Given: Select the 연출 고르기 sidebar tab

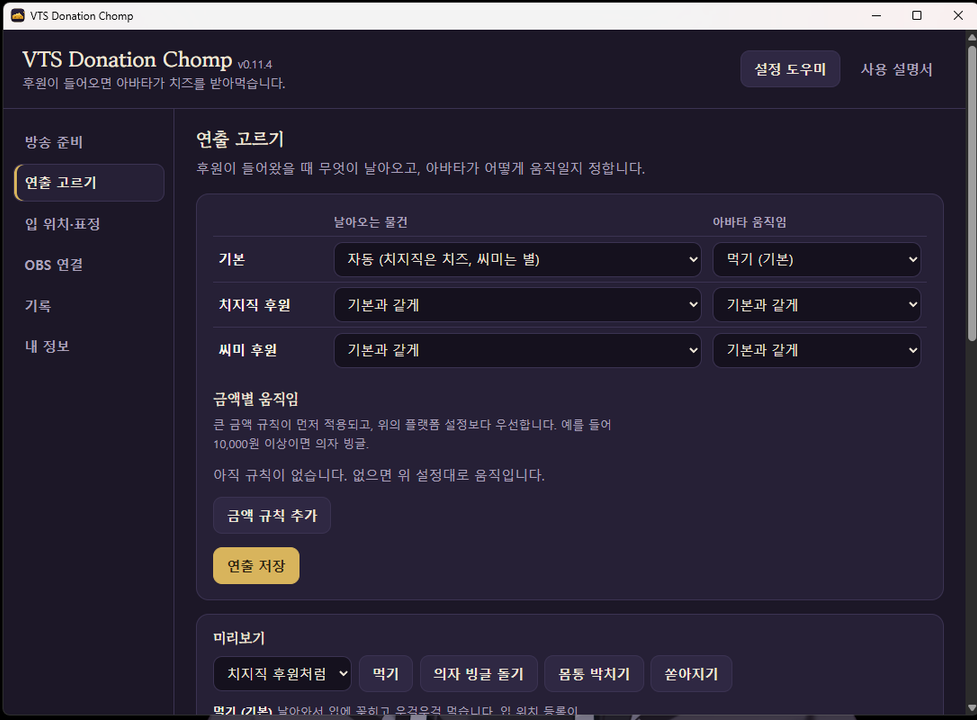Looking at the screenshot, I should (89, 182).
